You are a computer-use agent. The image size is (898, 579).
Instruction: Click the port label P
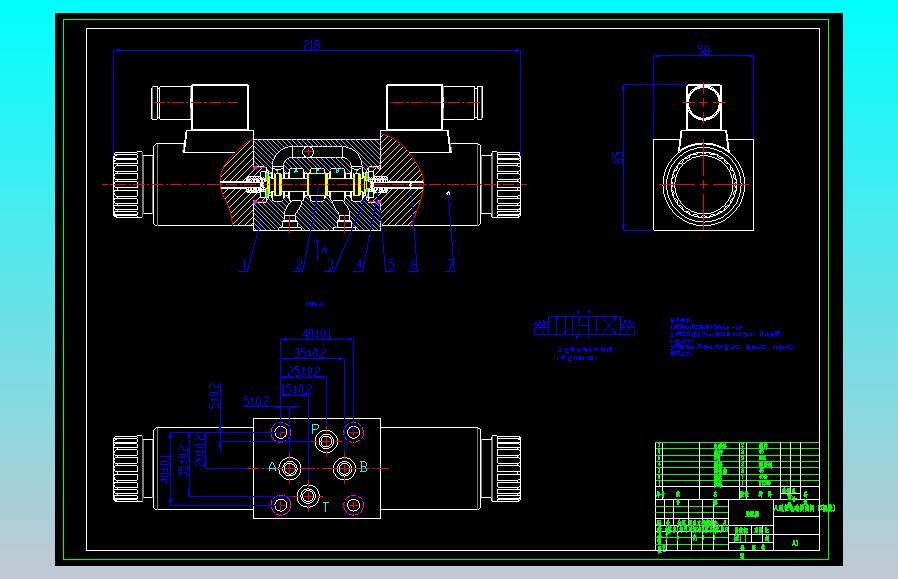[315, 428]
